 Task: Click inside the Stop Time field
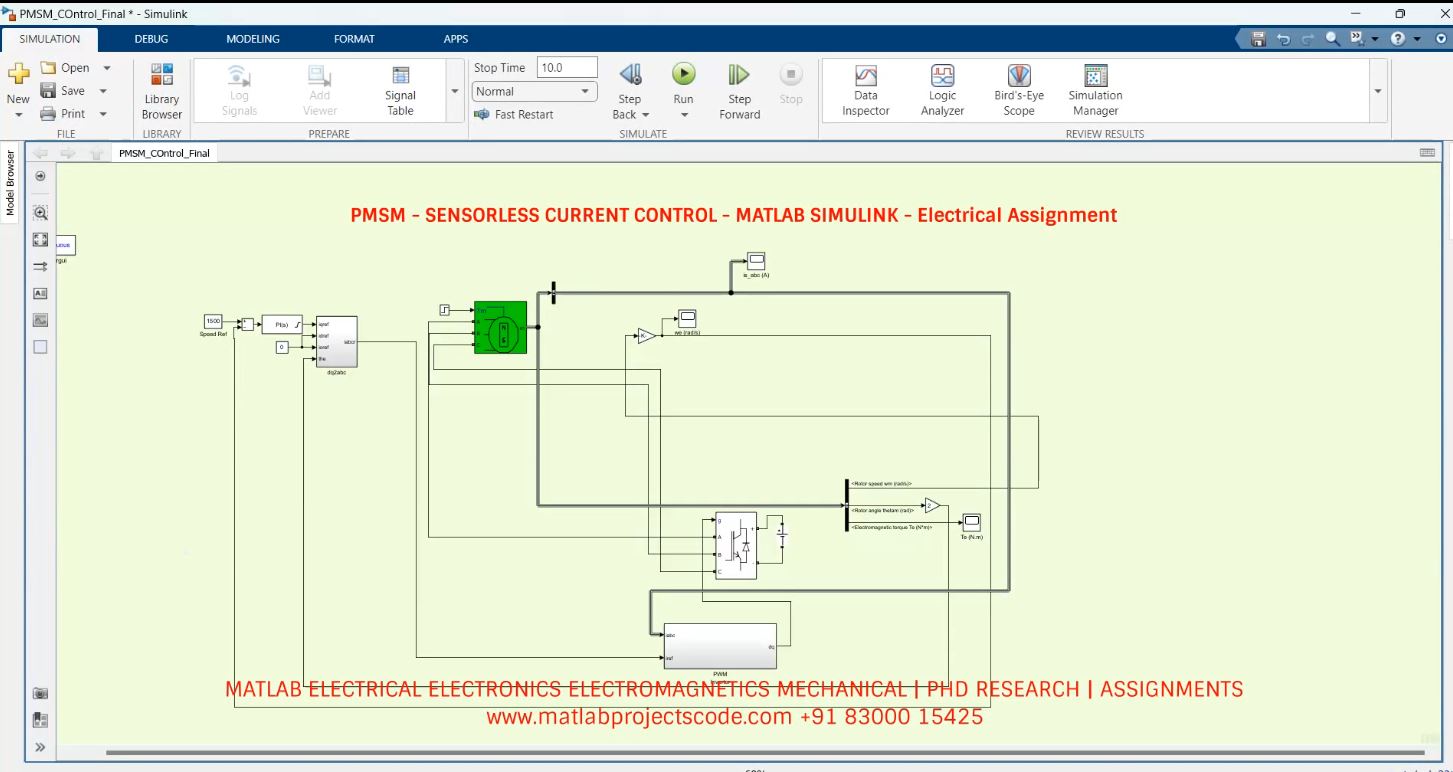coord(565,66)
